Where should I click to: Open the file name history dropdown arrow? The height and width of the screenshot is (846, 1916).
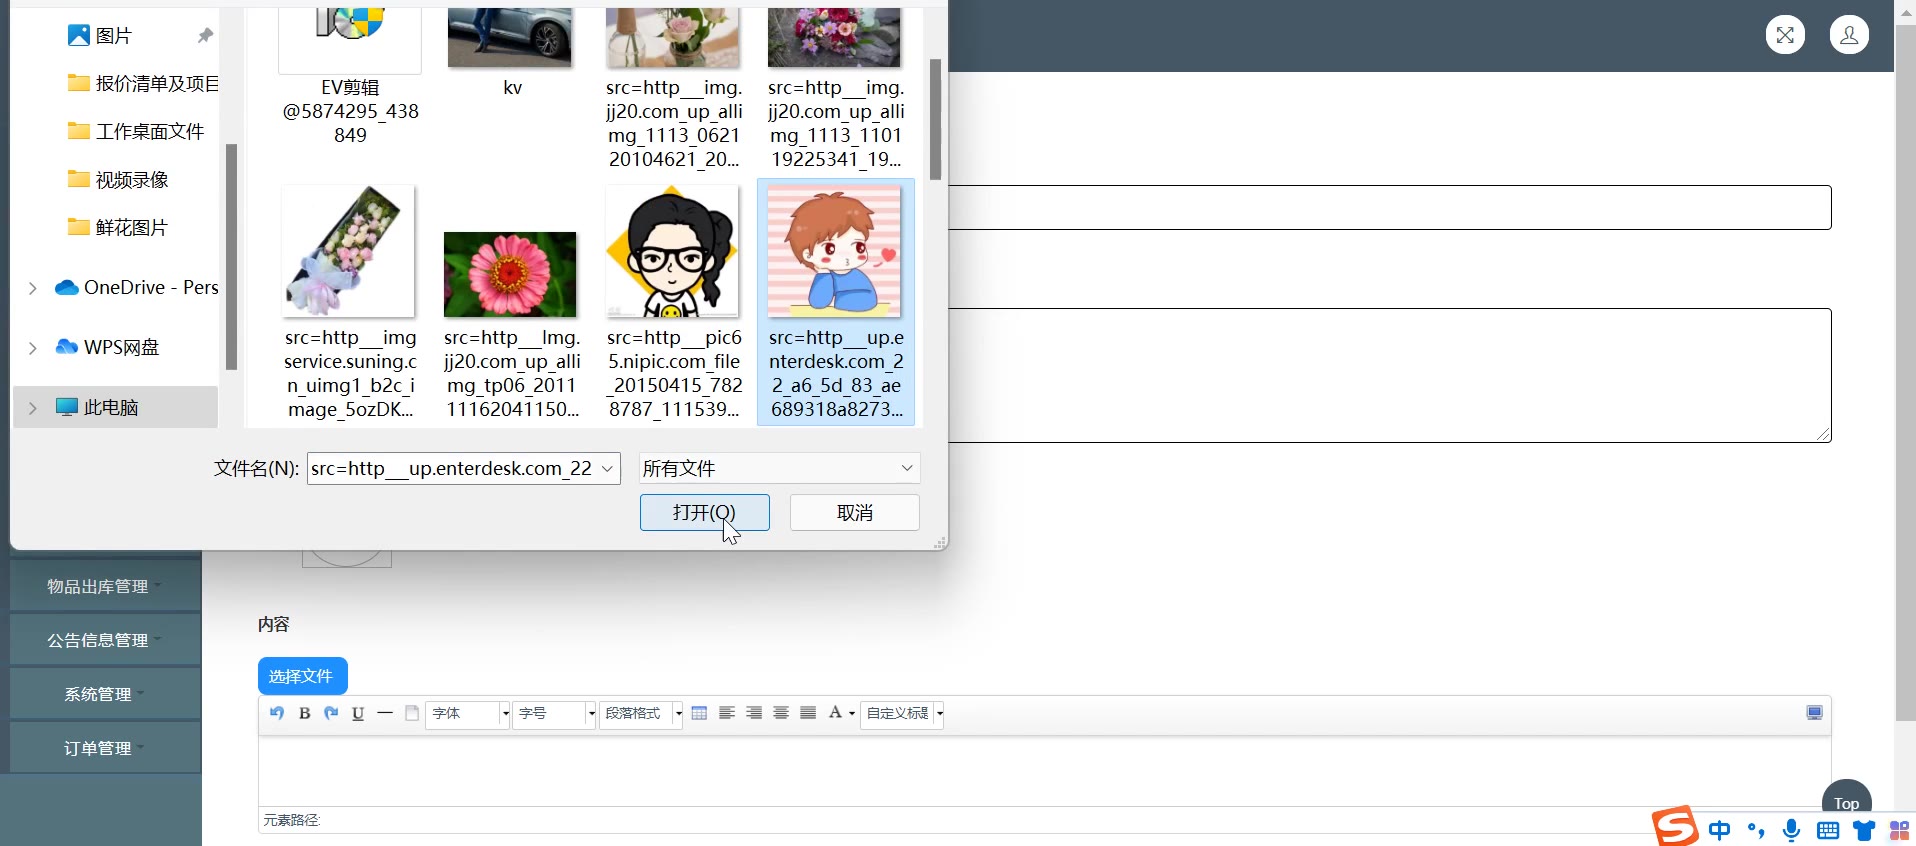coord(607,469)
